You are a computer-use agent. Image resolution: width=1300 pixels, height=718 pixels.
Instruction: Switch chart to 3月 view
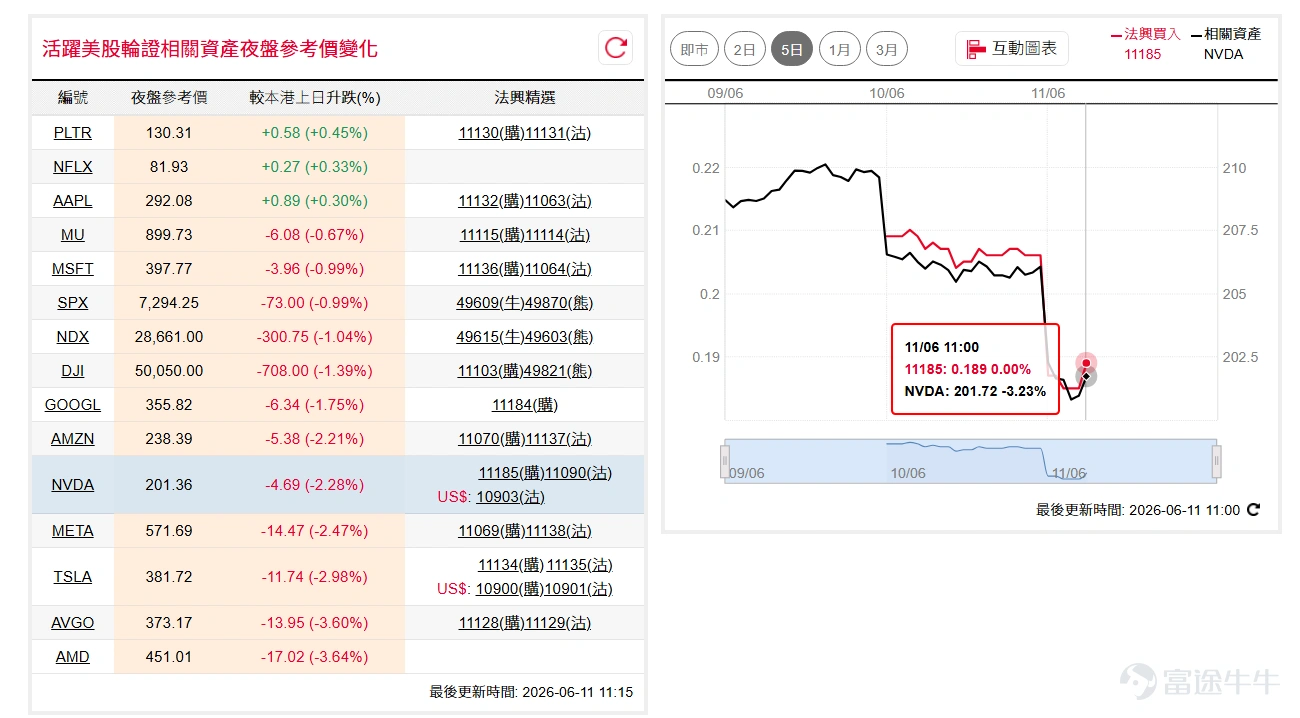tap(886, 49)
